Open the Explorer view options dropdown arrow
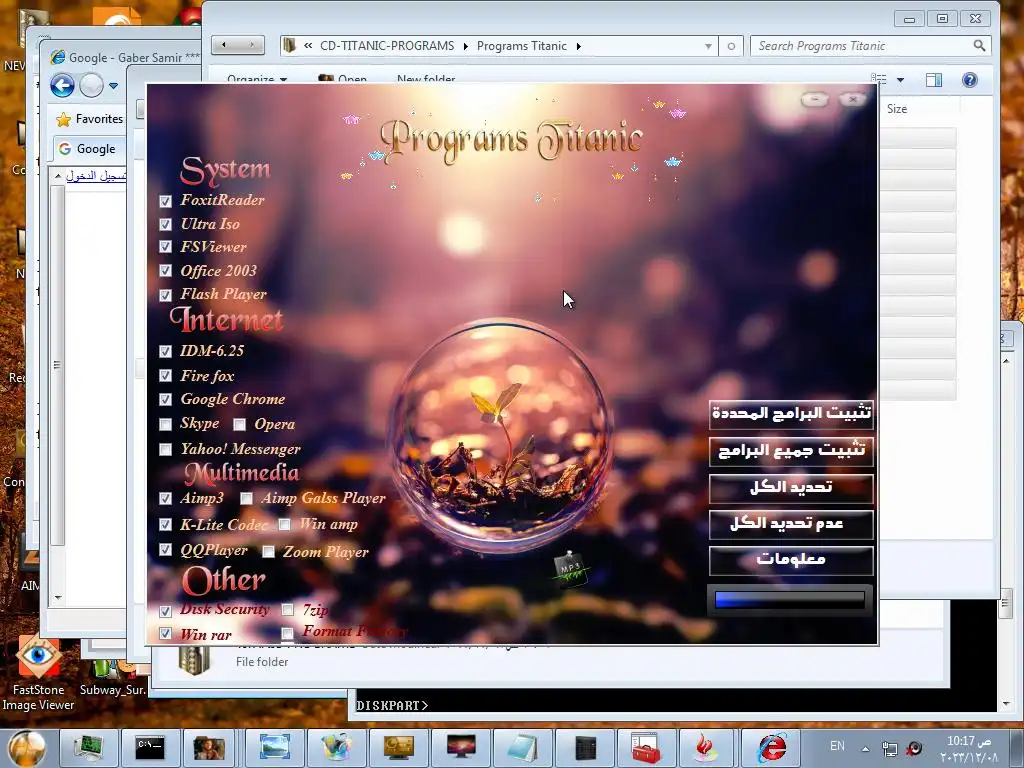This screenshot has width=1024, height=768. click(x=901, y=80)
